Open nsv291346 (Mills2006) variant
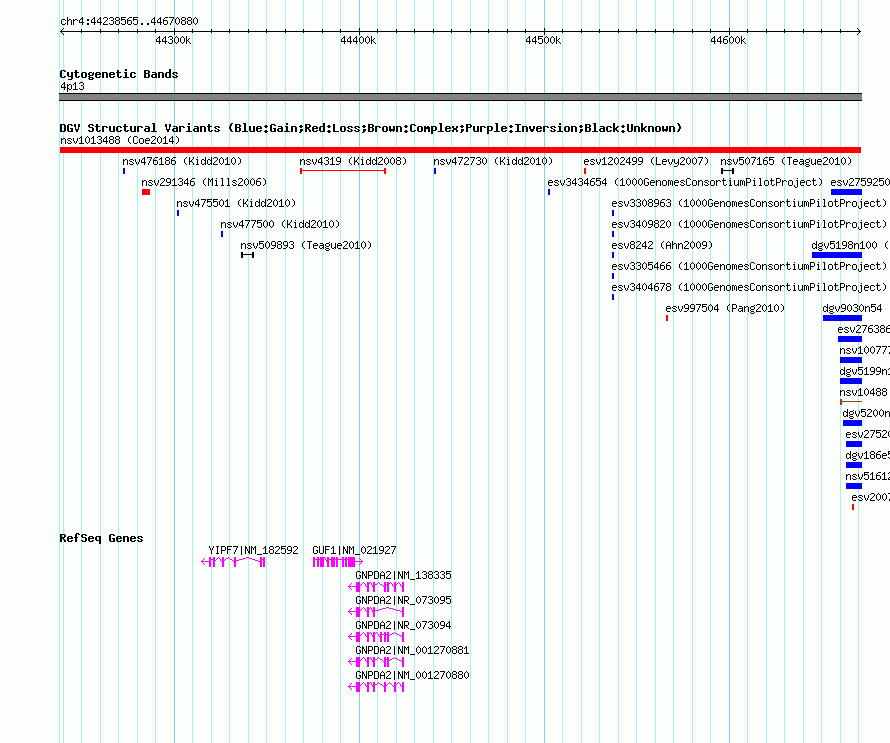This screenshot has width=890, height=743. (204, 182)
